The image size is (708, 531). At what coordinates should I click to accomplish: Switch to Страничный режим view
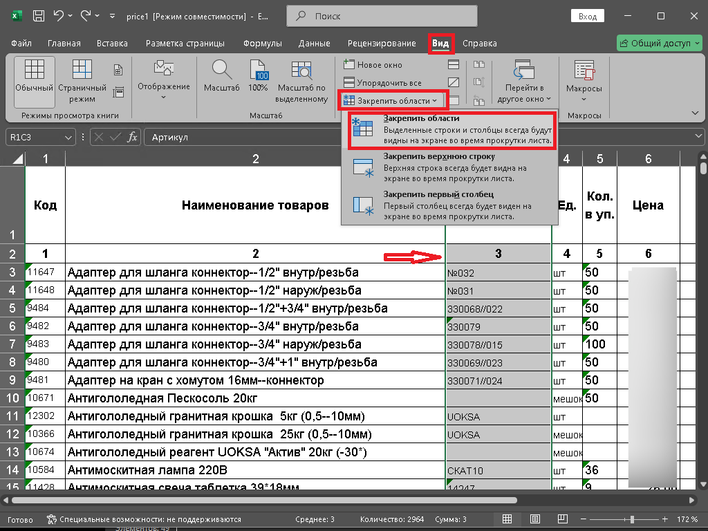(x=82, y=82)
